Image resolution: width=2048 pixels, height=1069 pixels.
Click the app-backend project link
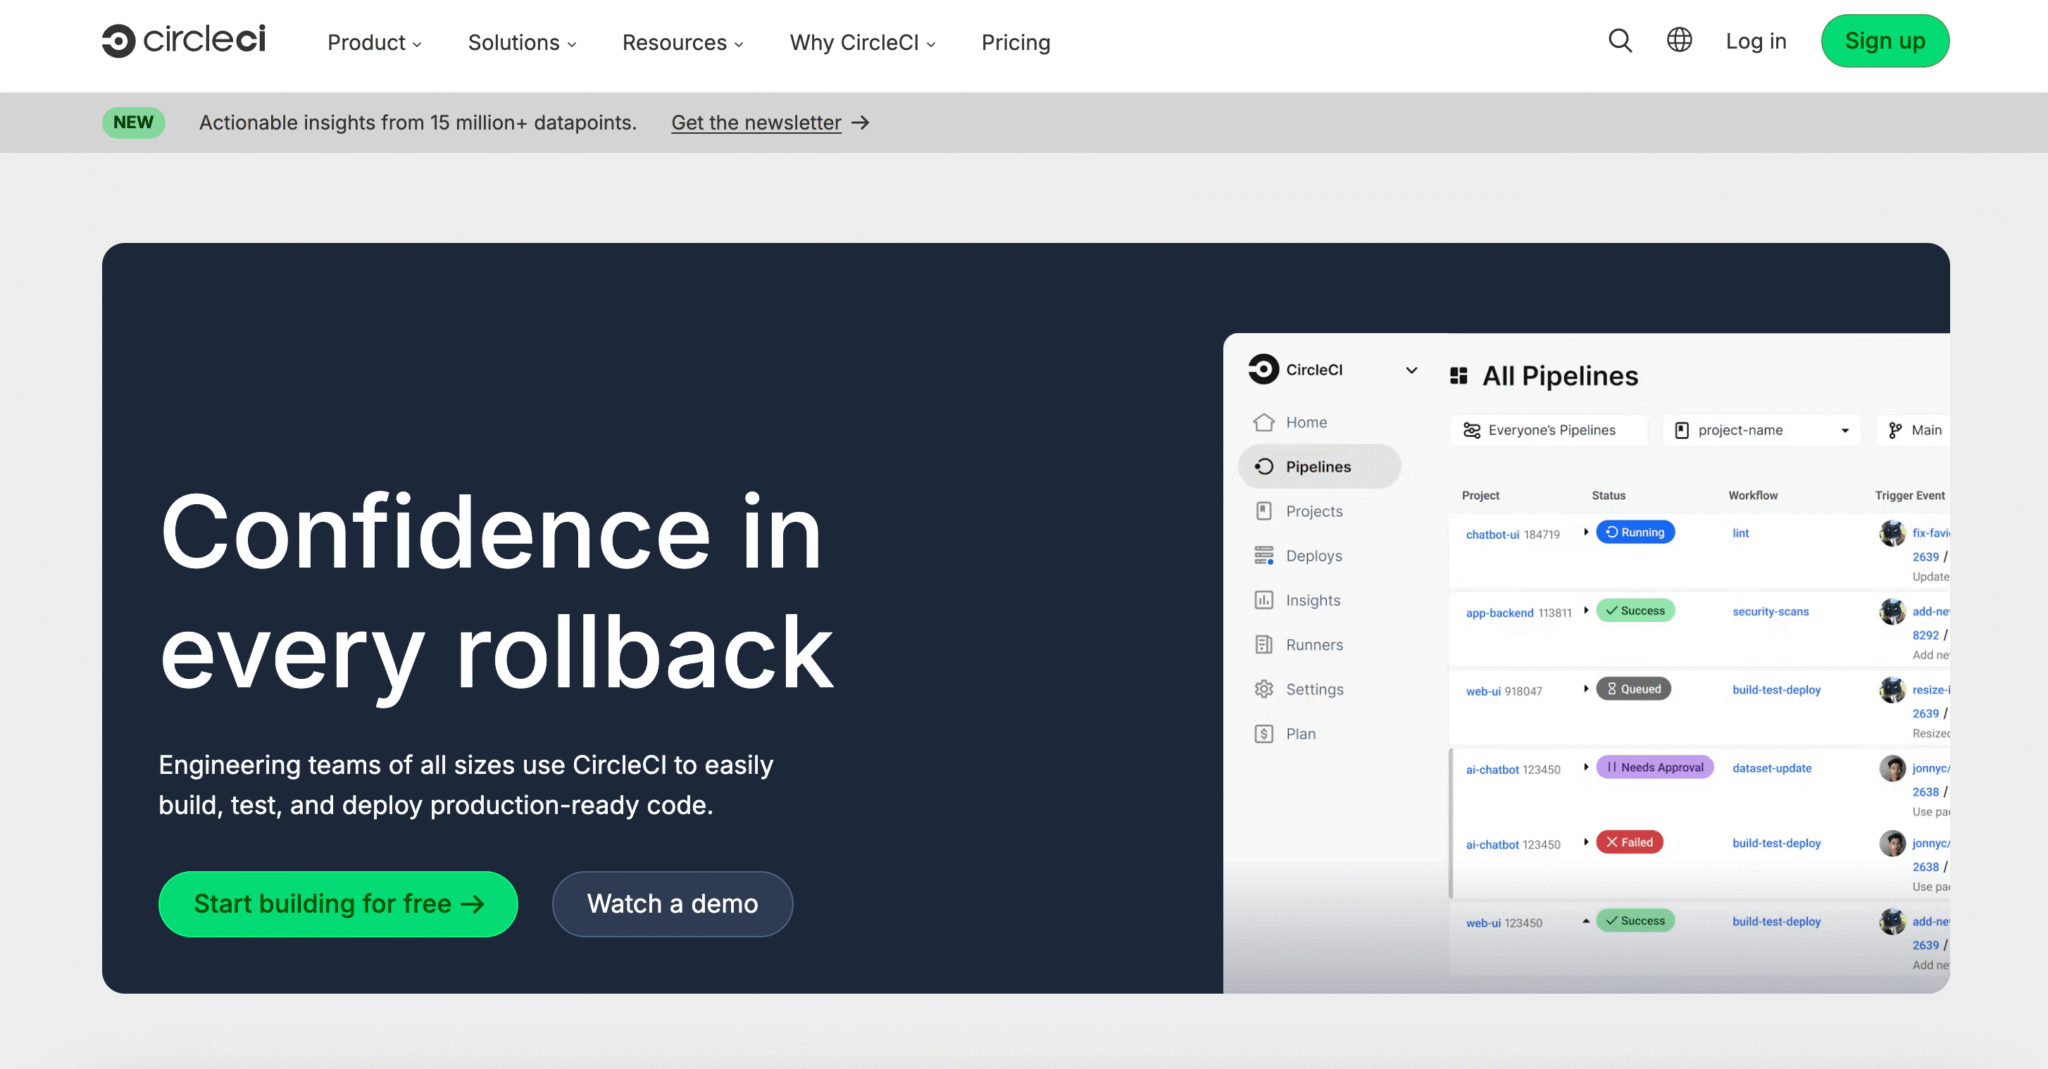(1499, 613)
